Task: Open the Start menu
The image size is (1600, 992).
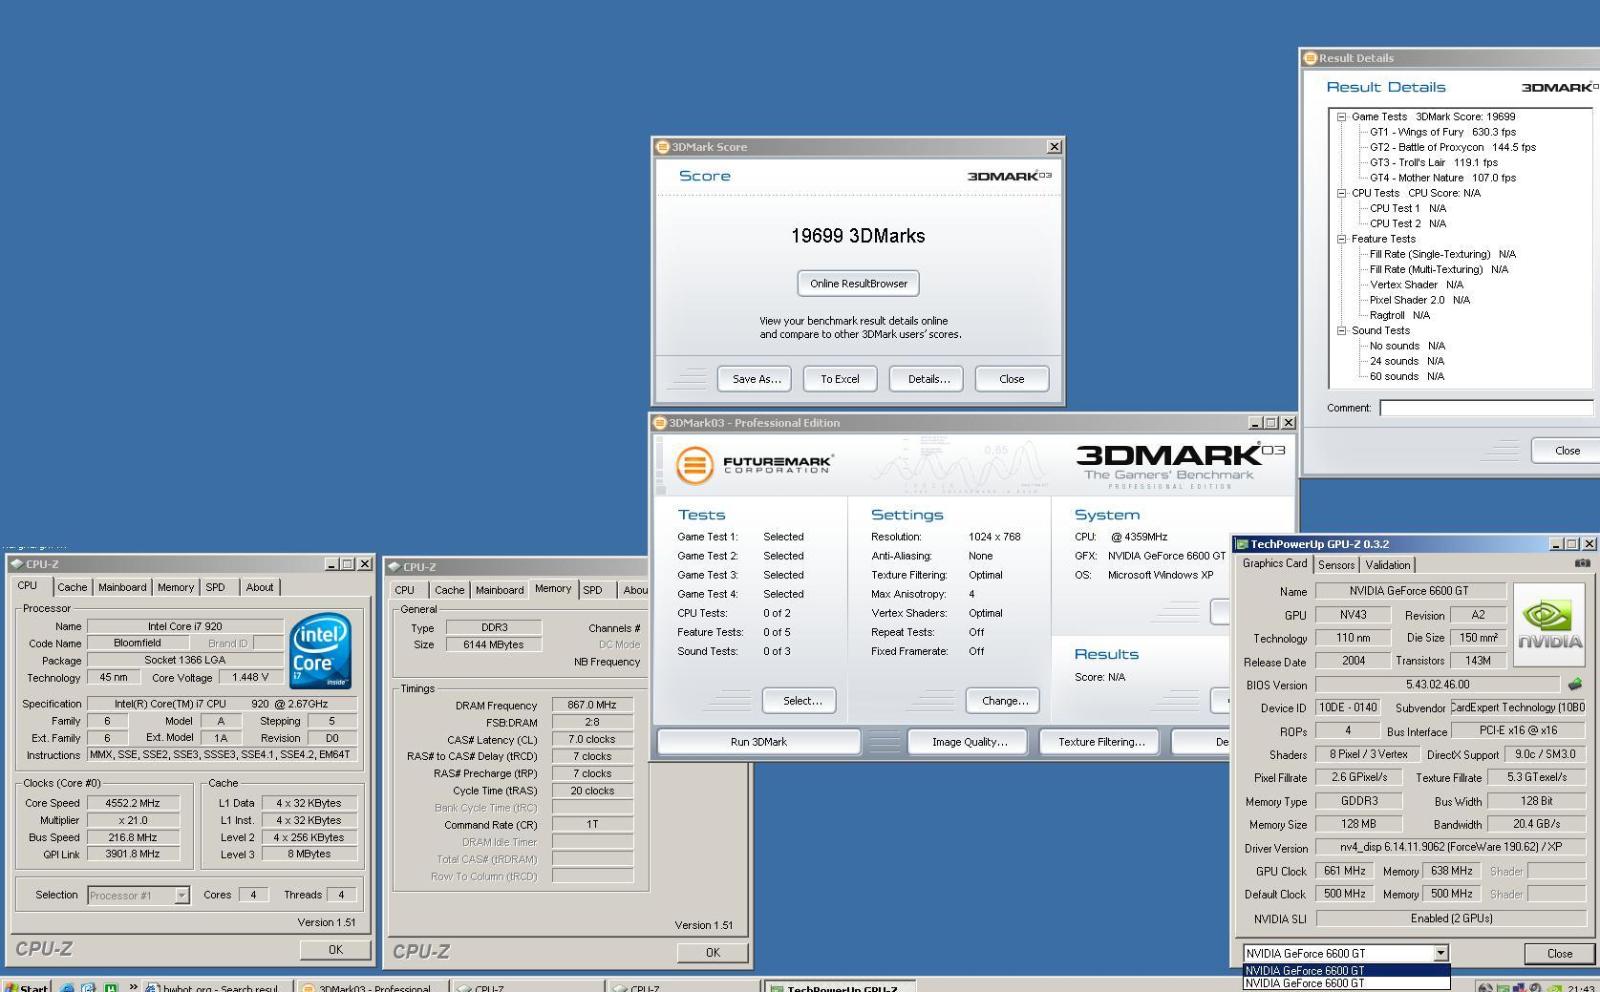Action: click(x=27, y=987)
